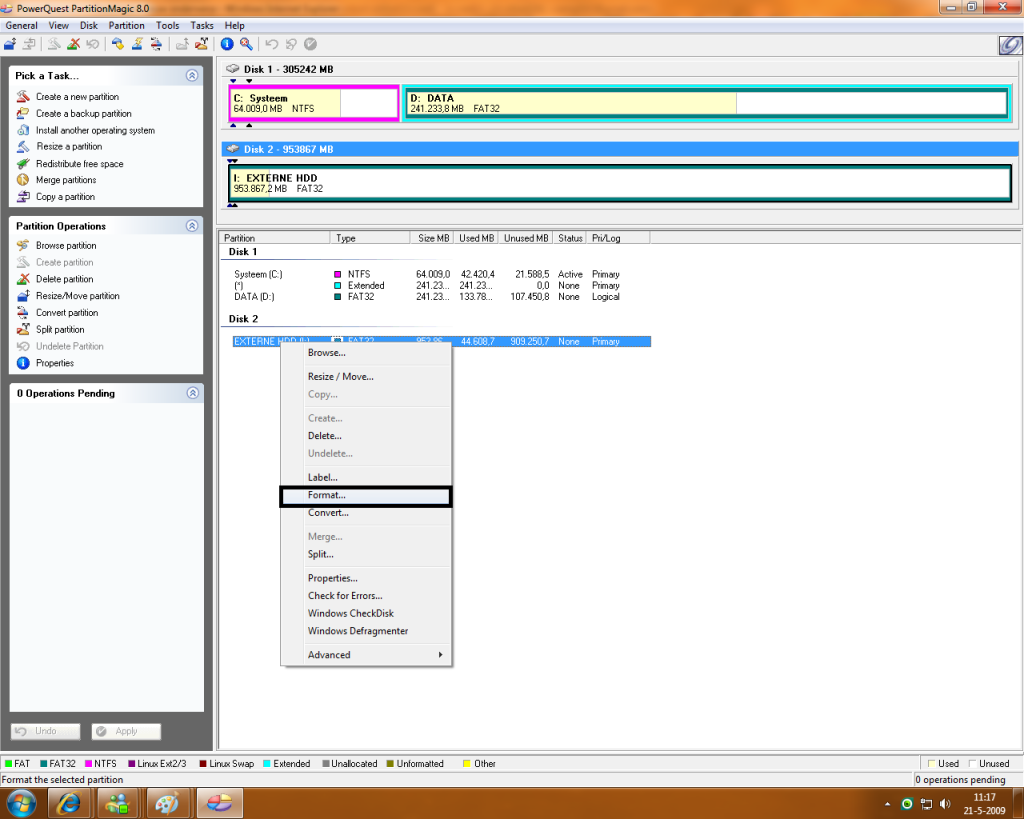Screen dimensions: 1024x819
Task: Click the Convert partition toolbar icon
Action: click(157, 44)
